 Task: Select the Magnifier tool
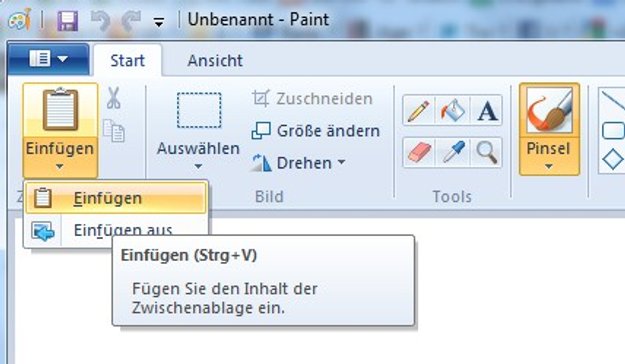(486, 152)
